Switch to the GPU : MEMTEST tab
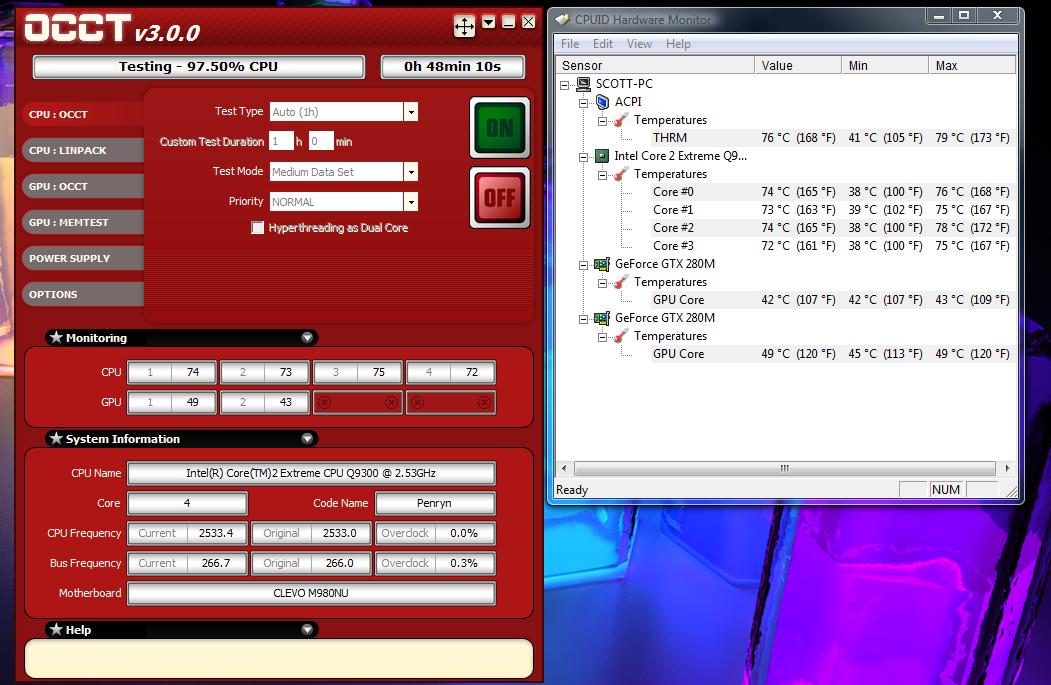 [83, 223]
